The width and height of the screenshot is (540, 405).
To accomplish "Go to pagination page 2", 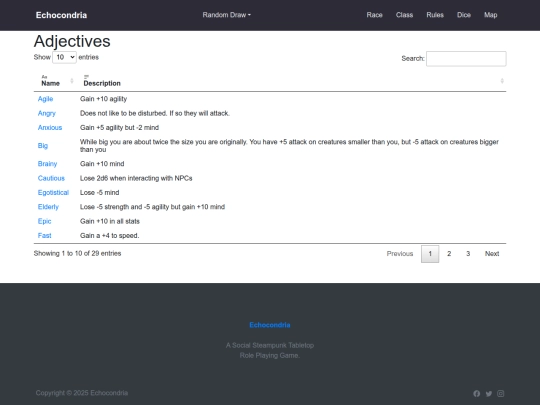I will 449,254.
